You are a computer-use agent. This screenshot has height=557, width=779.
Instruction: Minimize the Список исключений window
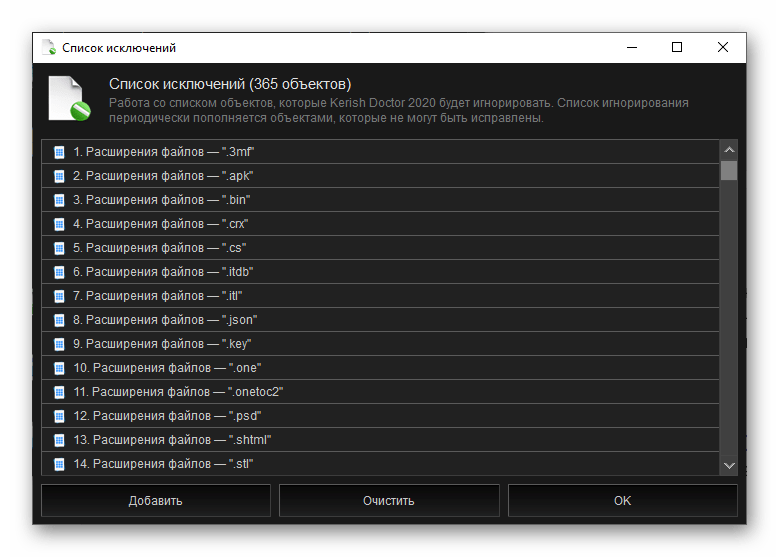click(x=632, y=48)
